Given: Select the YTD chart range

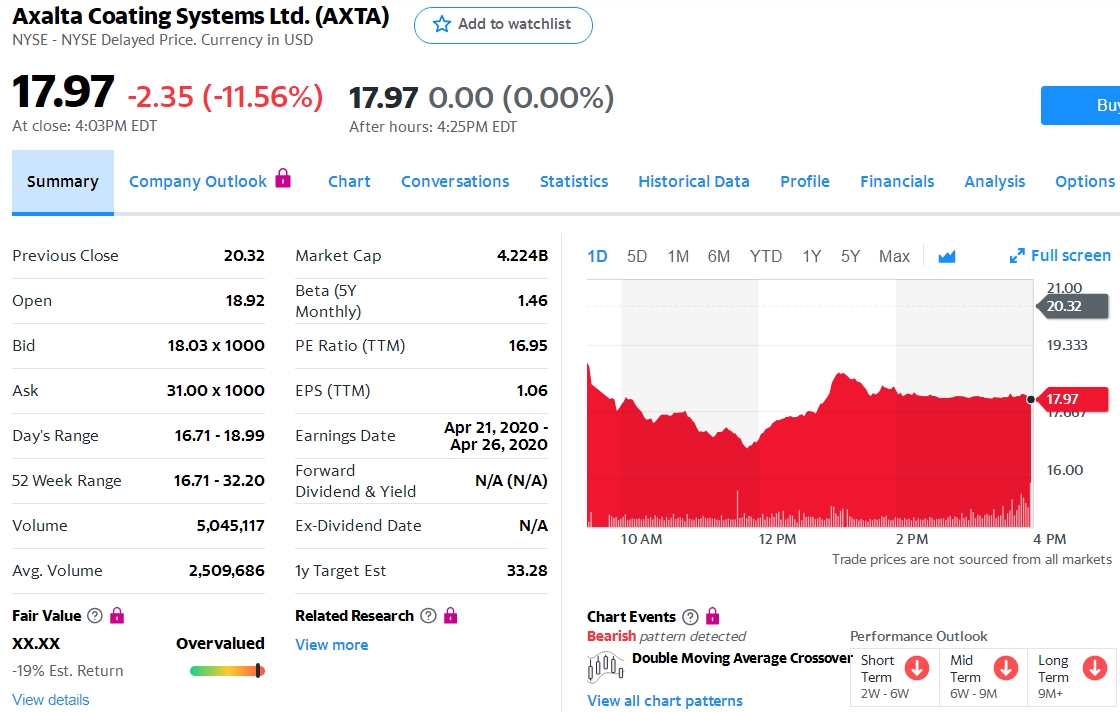Looking at the screenshot, I should [x=766, y=256].
